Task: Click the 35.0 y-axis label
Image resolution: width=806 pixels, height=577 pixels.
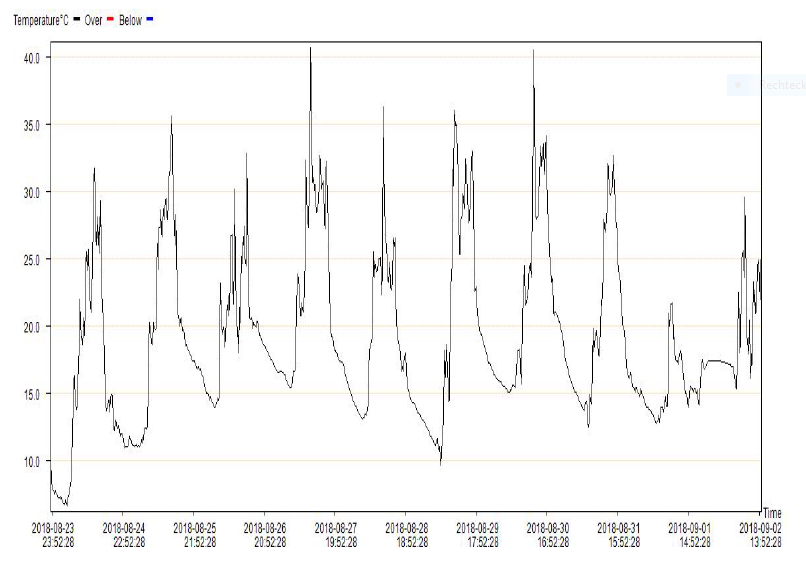Action: pyautogui.click(x=31, y=125)
